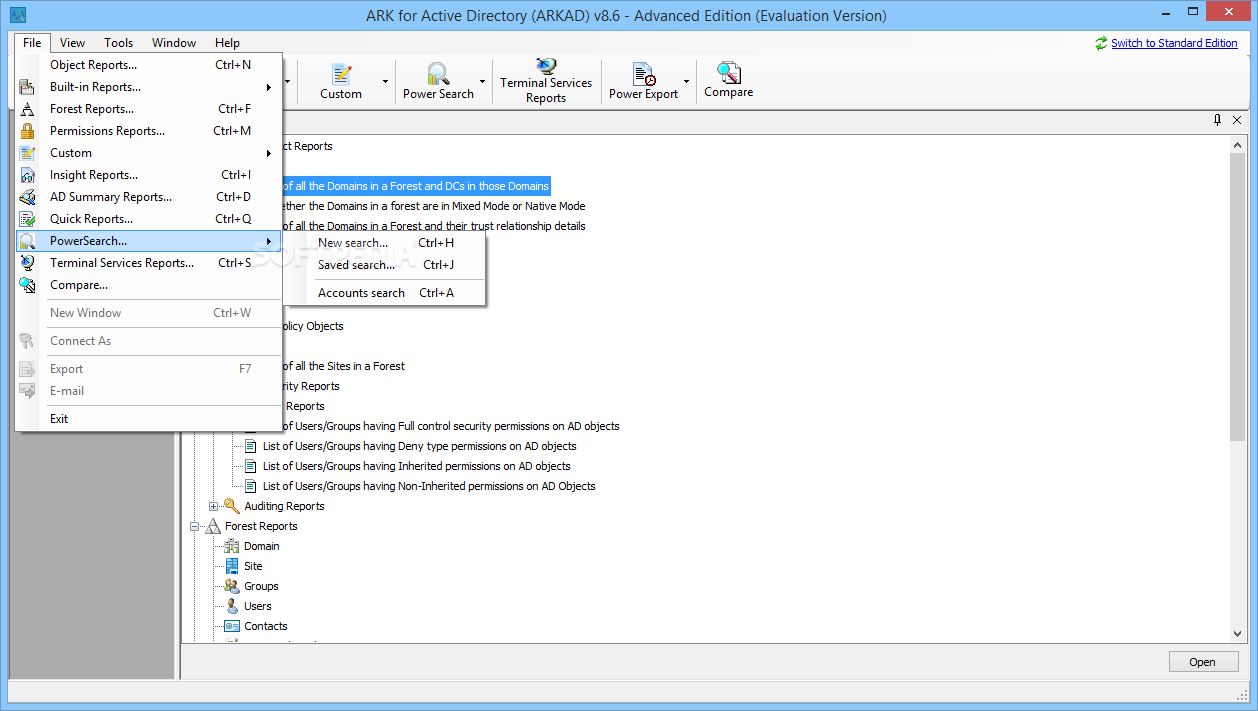Open the File menu
Screen dimensions: 1258x711
32,43
